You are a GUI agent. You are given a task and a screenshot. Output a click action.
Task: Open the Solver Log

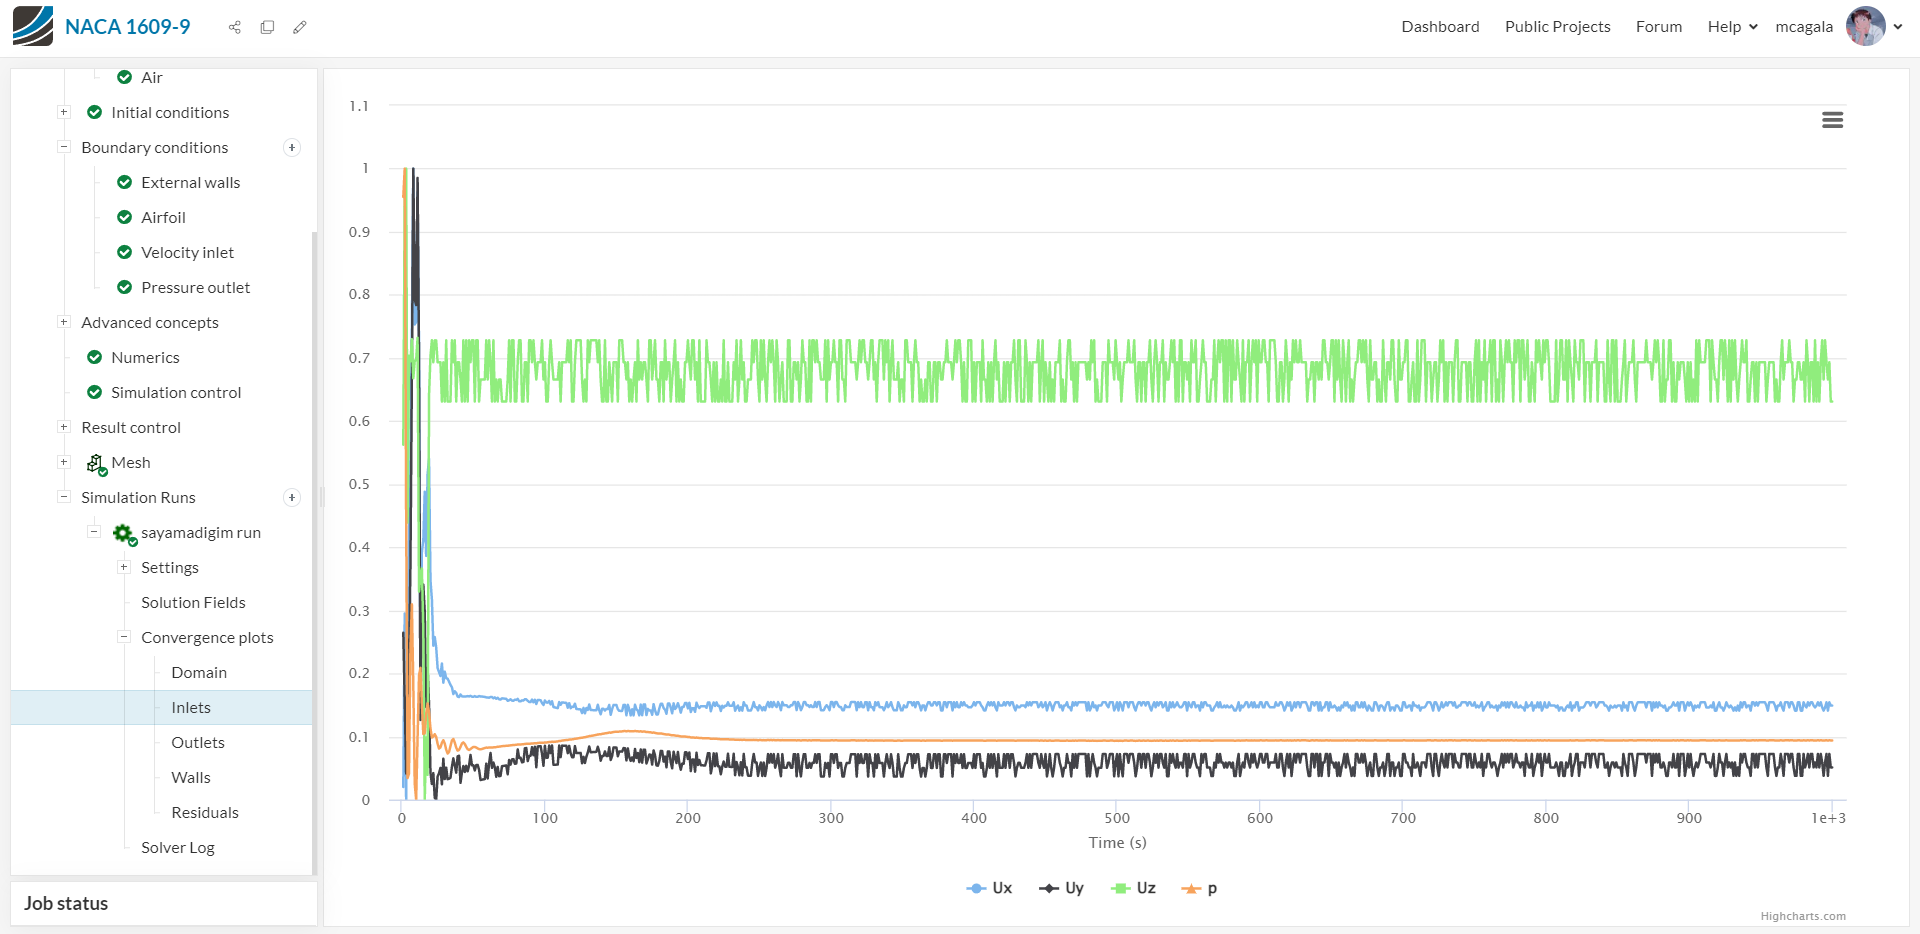pyautogui.click(x=178, y=847)
